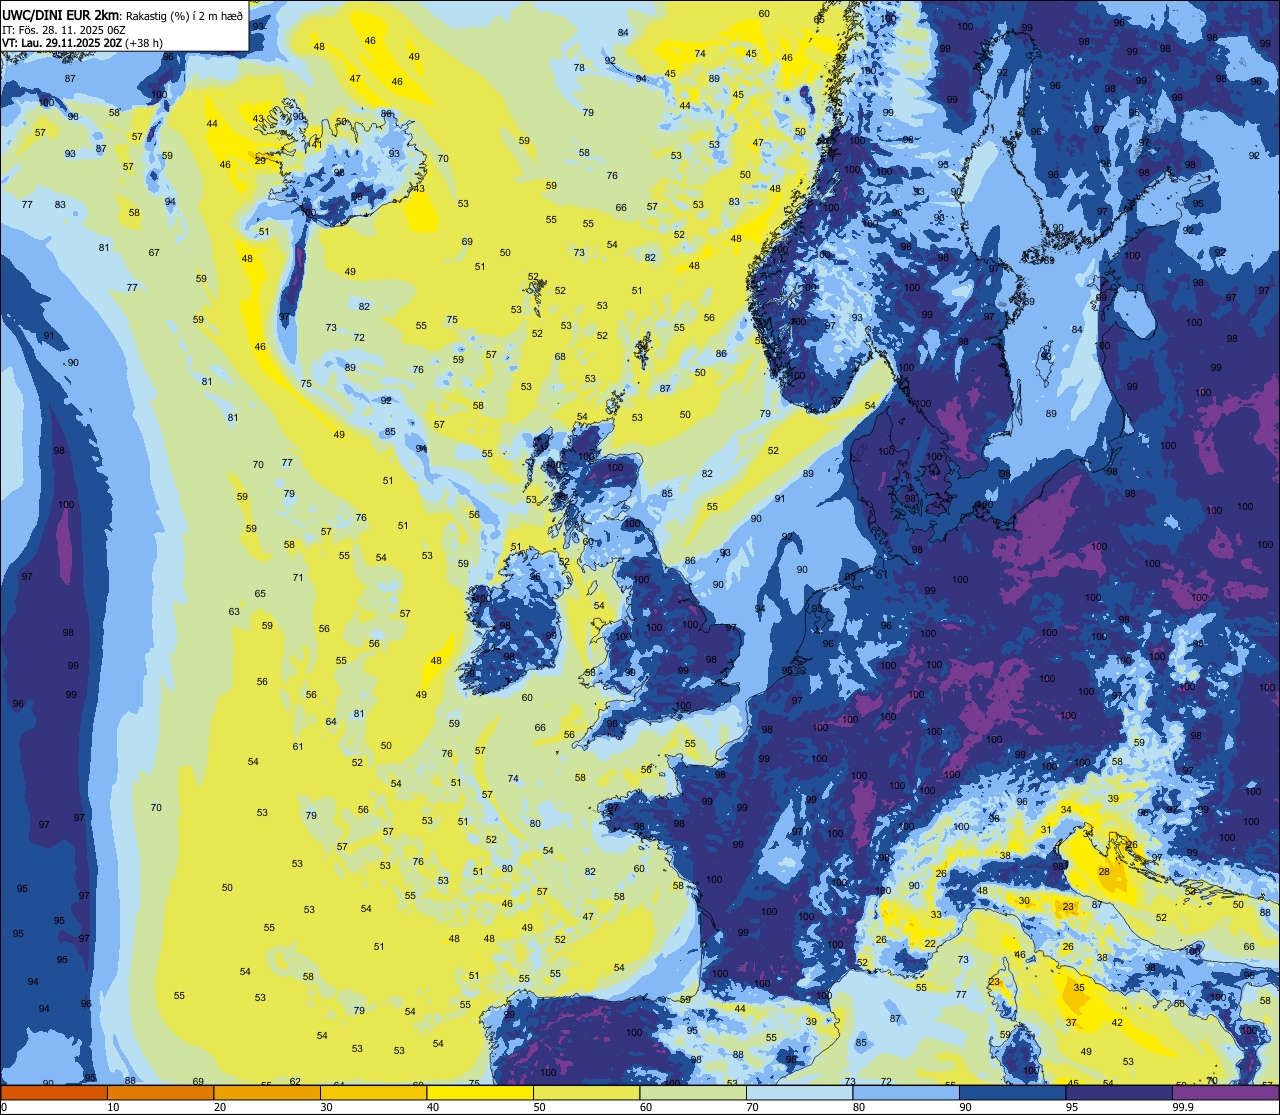Click the 20–30 legend color segment

[x=267, y=1092]
